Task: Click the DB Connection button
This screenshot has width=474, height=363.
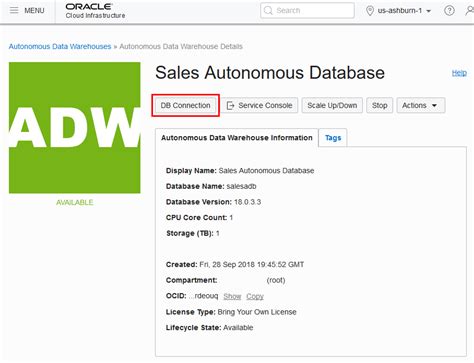Action: point(185,106)
